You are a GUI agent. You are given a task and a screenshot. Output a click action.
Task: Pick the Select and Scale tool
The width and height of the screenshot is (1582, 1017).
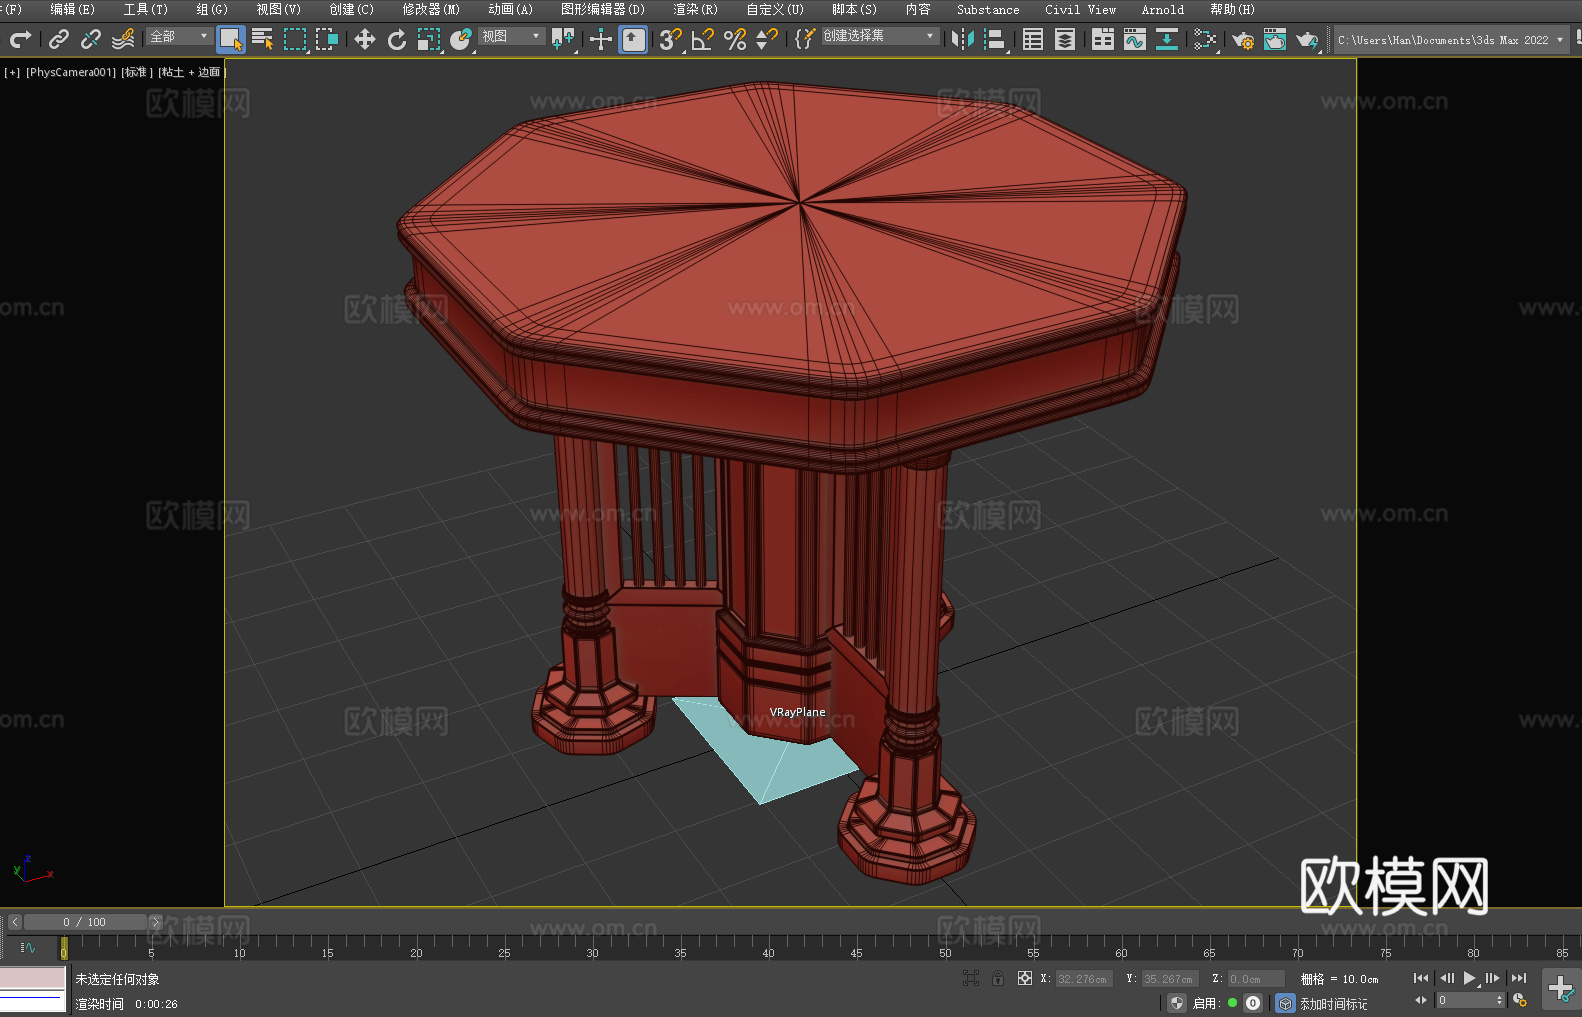click(x=429, y=40)
